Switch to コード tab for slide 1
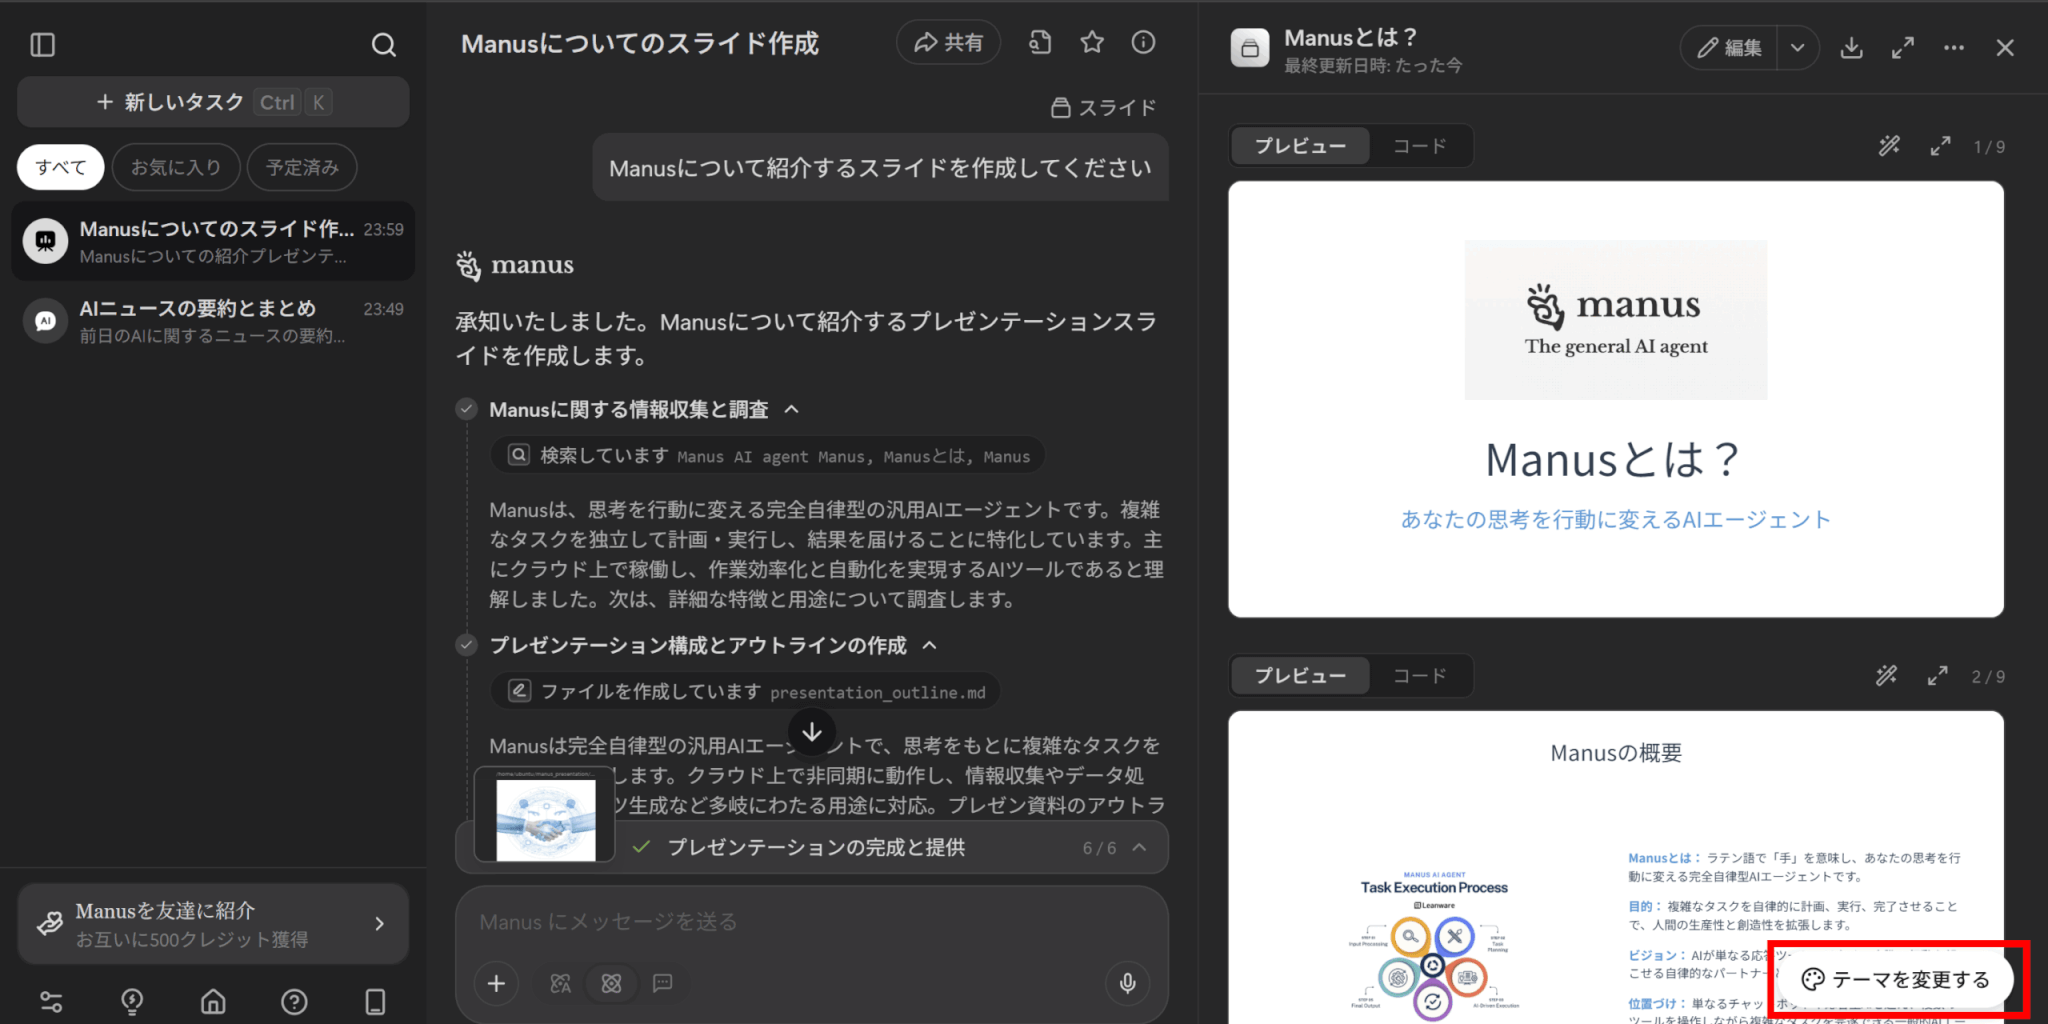Image resolution: width=2048 pixels, height=1024 pixels. point(1420,146)
